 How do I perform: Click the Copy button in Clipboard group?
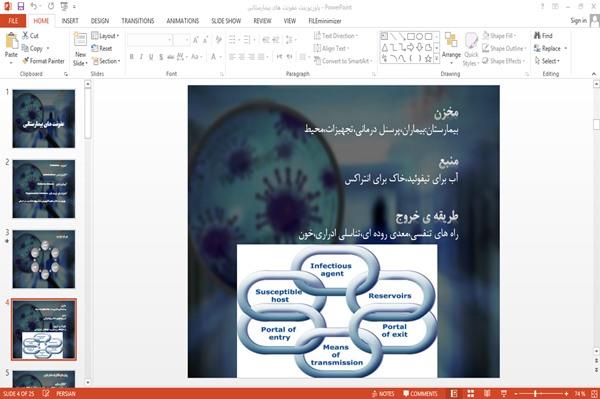pos(32,48)
